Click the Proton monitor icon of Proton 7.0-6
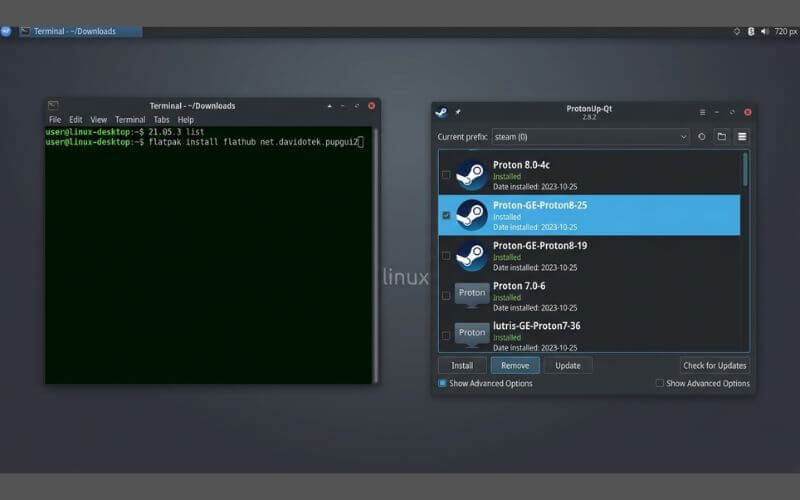The height and width of the screenshot is (500, 800). [471, 295]
